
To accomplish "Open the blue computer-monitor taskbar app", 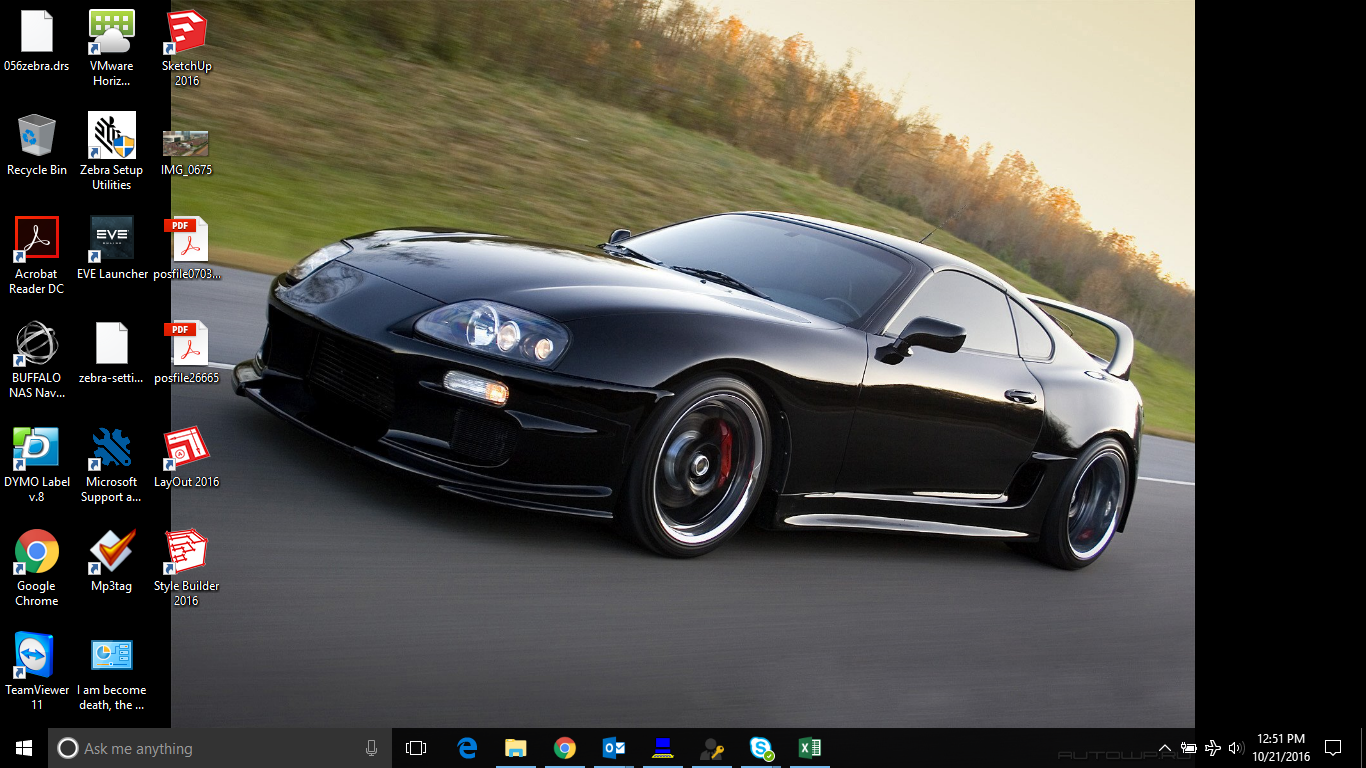I will [x=662, y=748].
